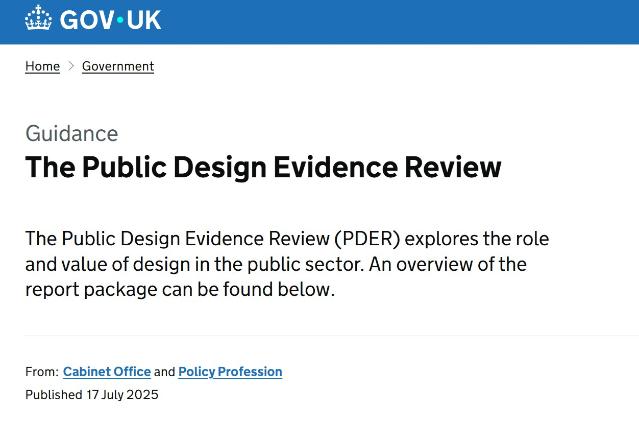Click the crown icon in the header
639x443 pixels.
(38, 19)
